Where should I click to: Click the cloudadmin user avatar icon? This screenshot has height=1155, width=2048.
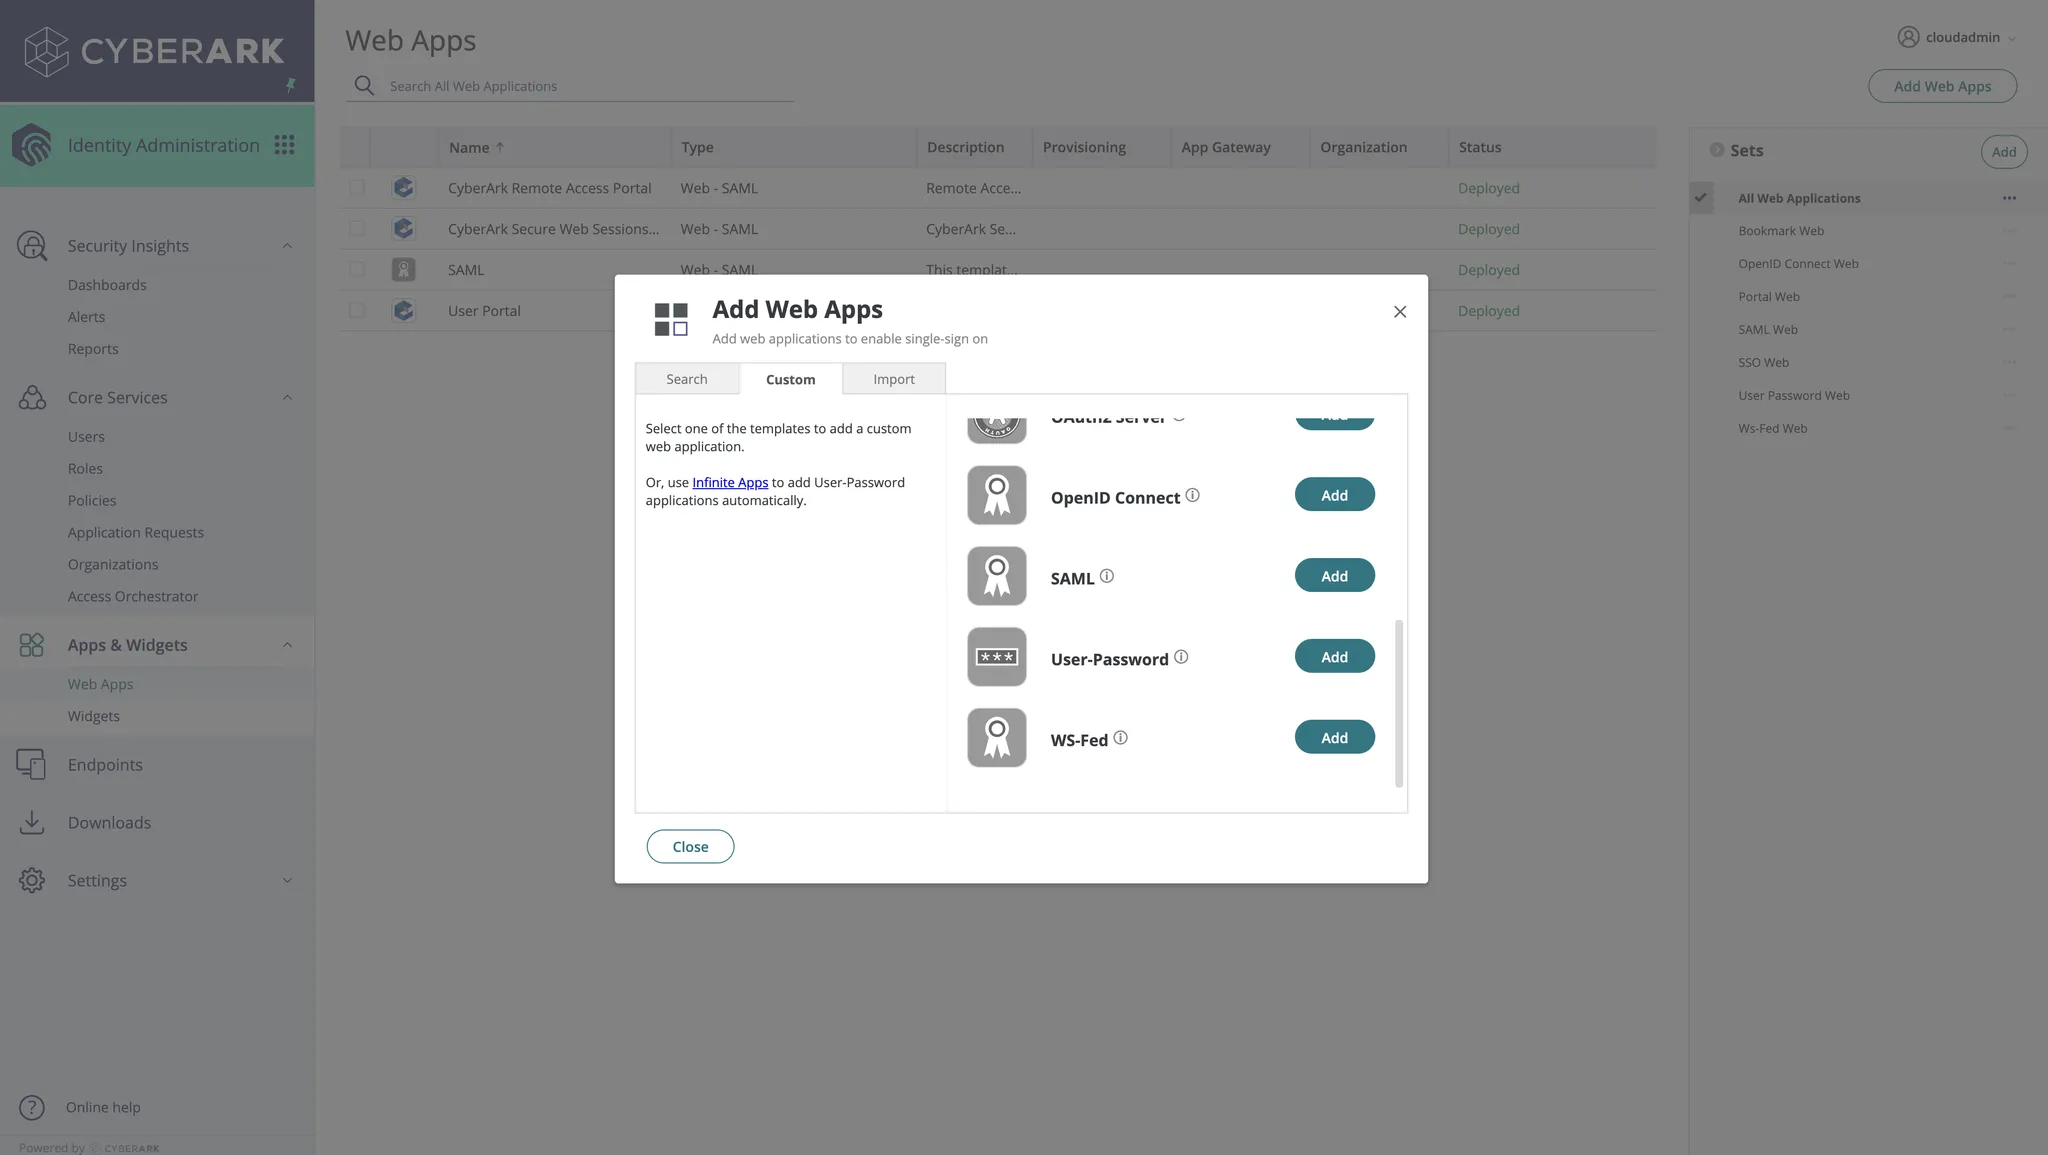coord(1908,37)
